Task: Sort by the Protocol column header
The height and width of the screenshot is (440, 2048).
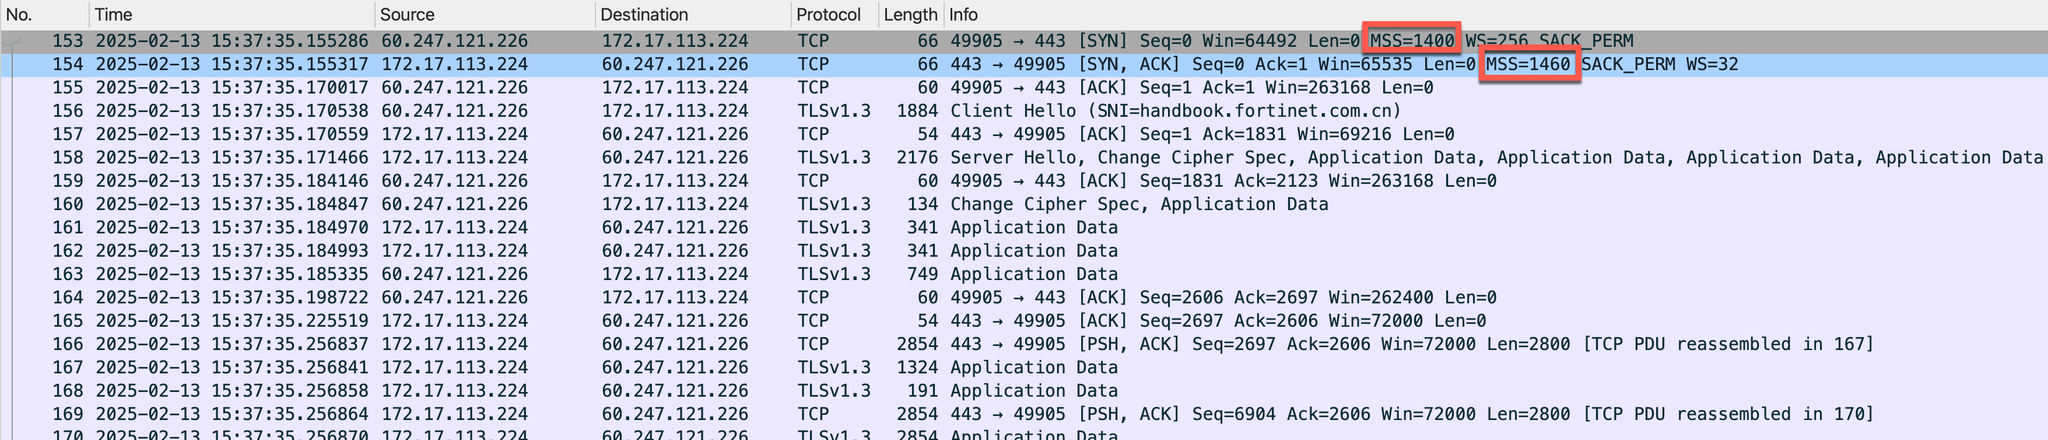Action: pyautogui.click(x=834, y=14)
